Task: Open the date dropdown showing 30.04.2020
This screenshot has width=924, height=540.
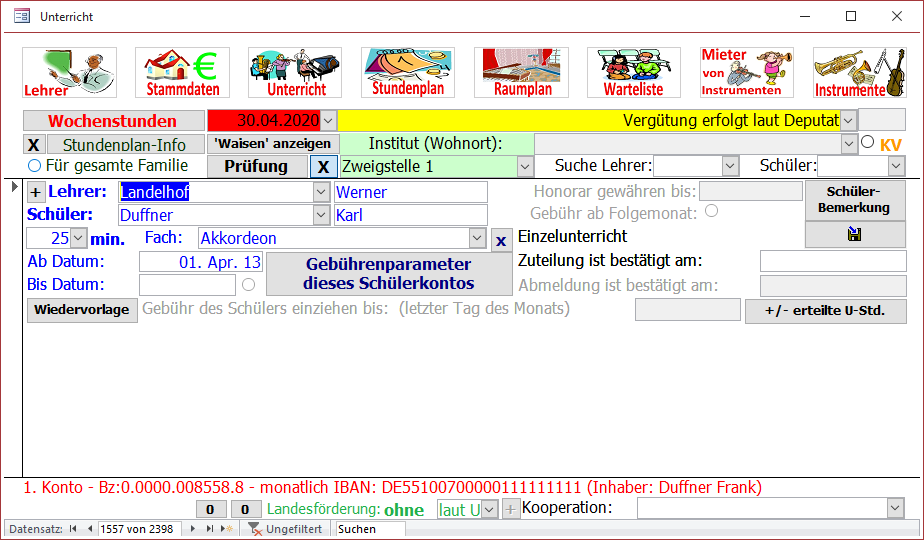Action: point(328,121)
